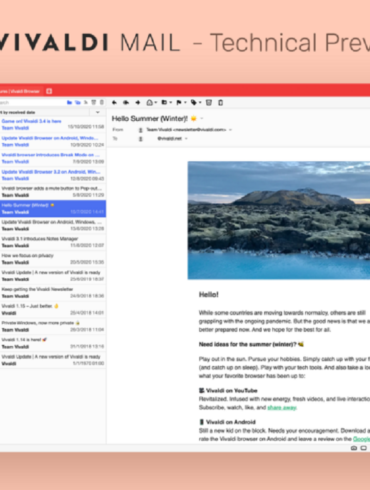Click the sender contact icon beside From
The image size is (370, 490).
point(140,130)
